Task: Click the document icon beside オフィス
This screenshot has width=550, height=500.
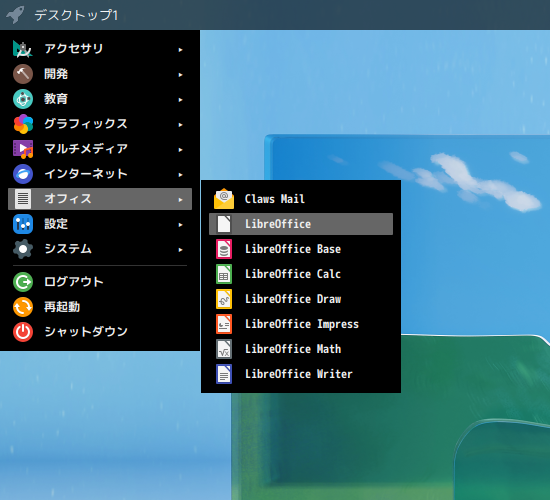Action: pos(23,199)
